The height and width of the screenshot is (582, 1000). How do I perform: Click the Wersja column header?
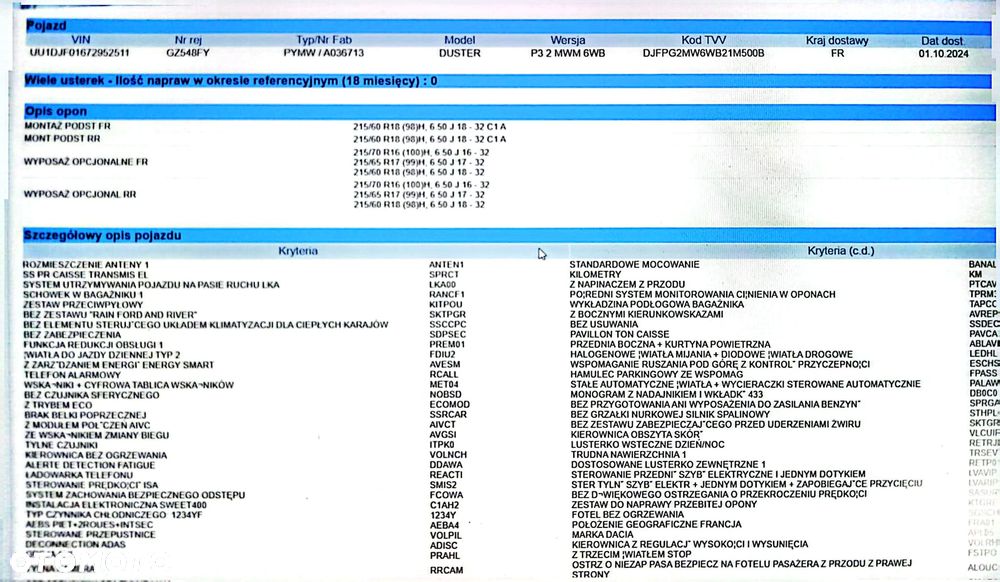pyautogui.click(x=568, y=40)
